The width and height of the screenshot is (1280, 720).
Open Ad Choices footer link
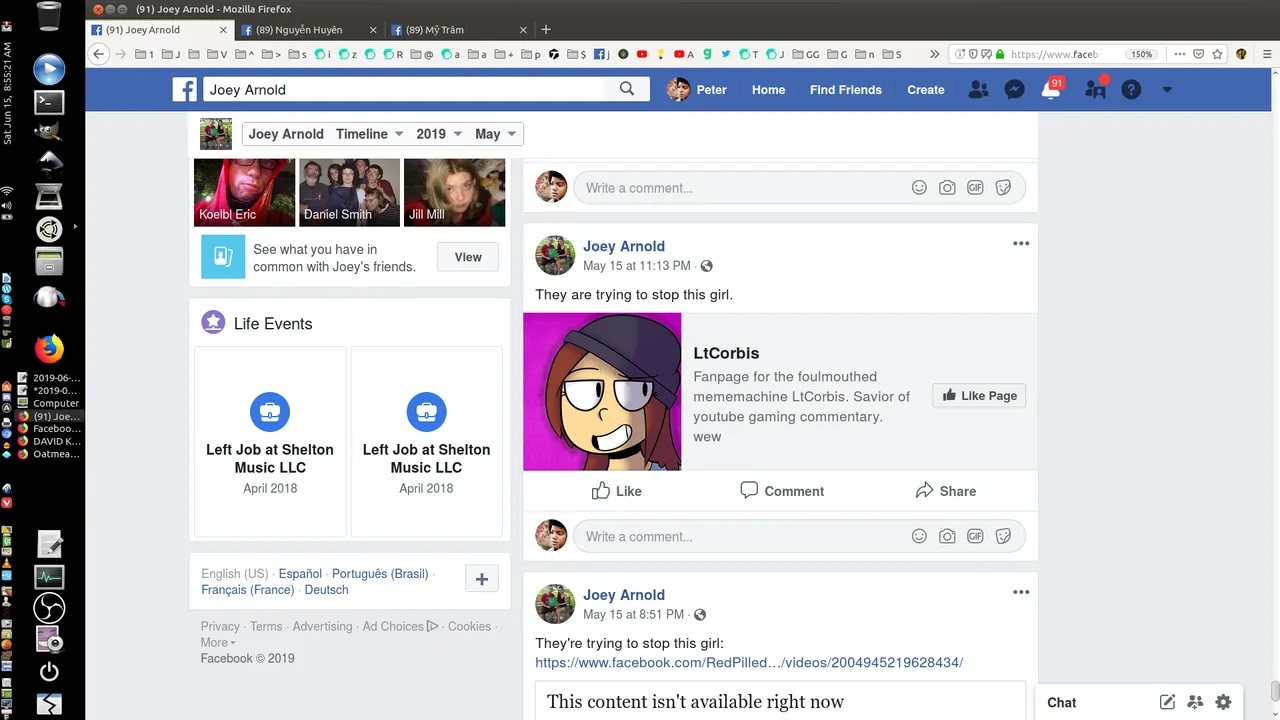tap(400, 627)
